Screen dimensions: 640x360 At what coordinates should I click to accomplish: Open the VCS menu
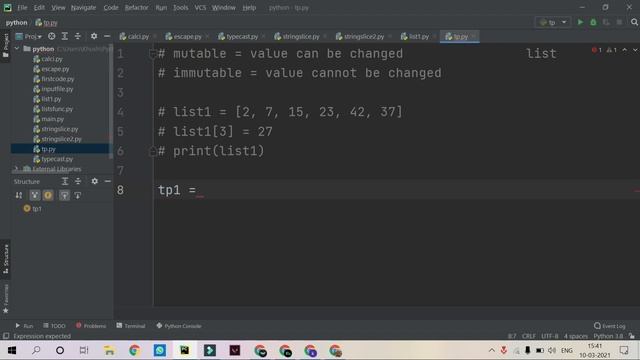[x=200, y=7]
